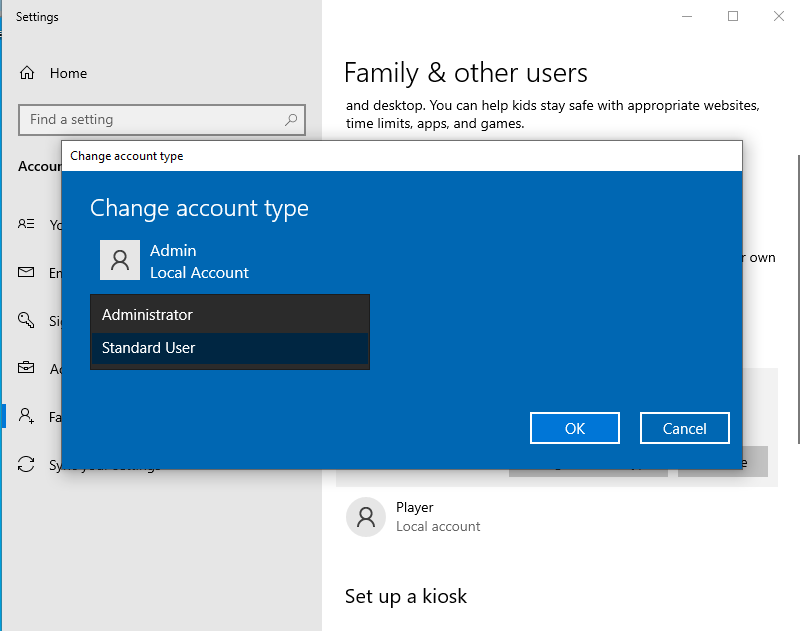The height and width of the screenshot is (631, 802).
Task: Open the Sign-in options key icon
Action: pos(27,321)
